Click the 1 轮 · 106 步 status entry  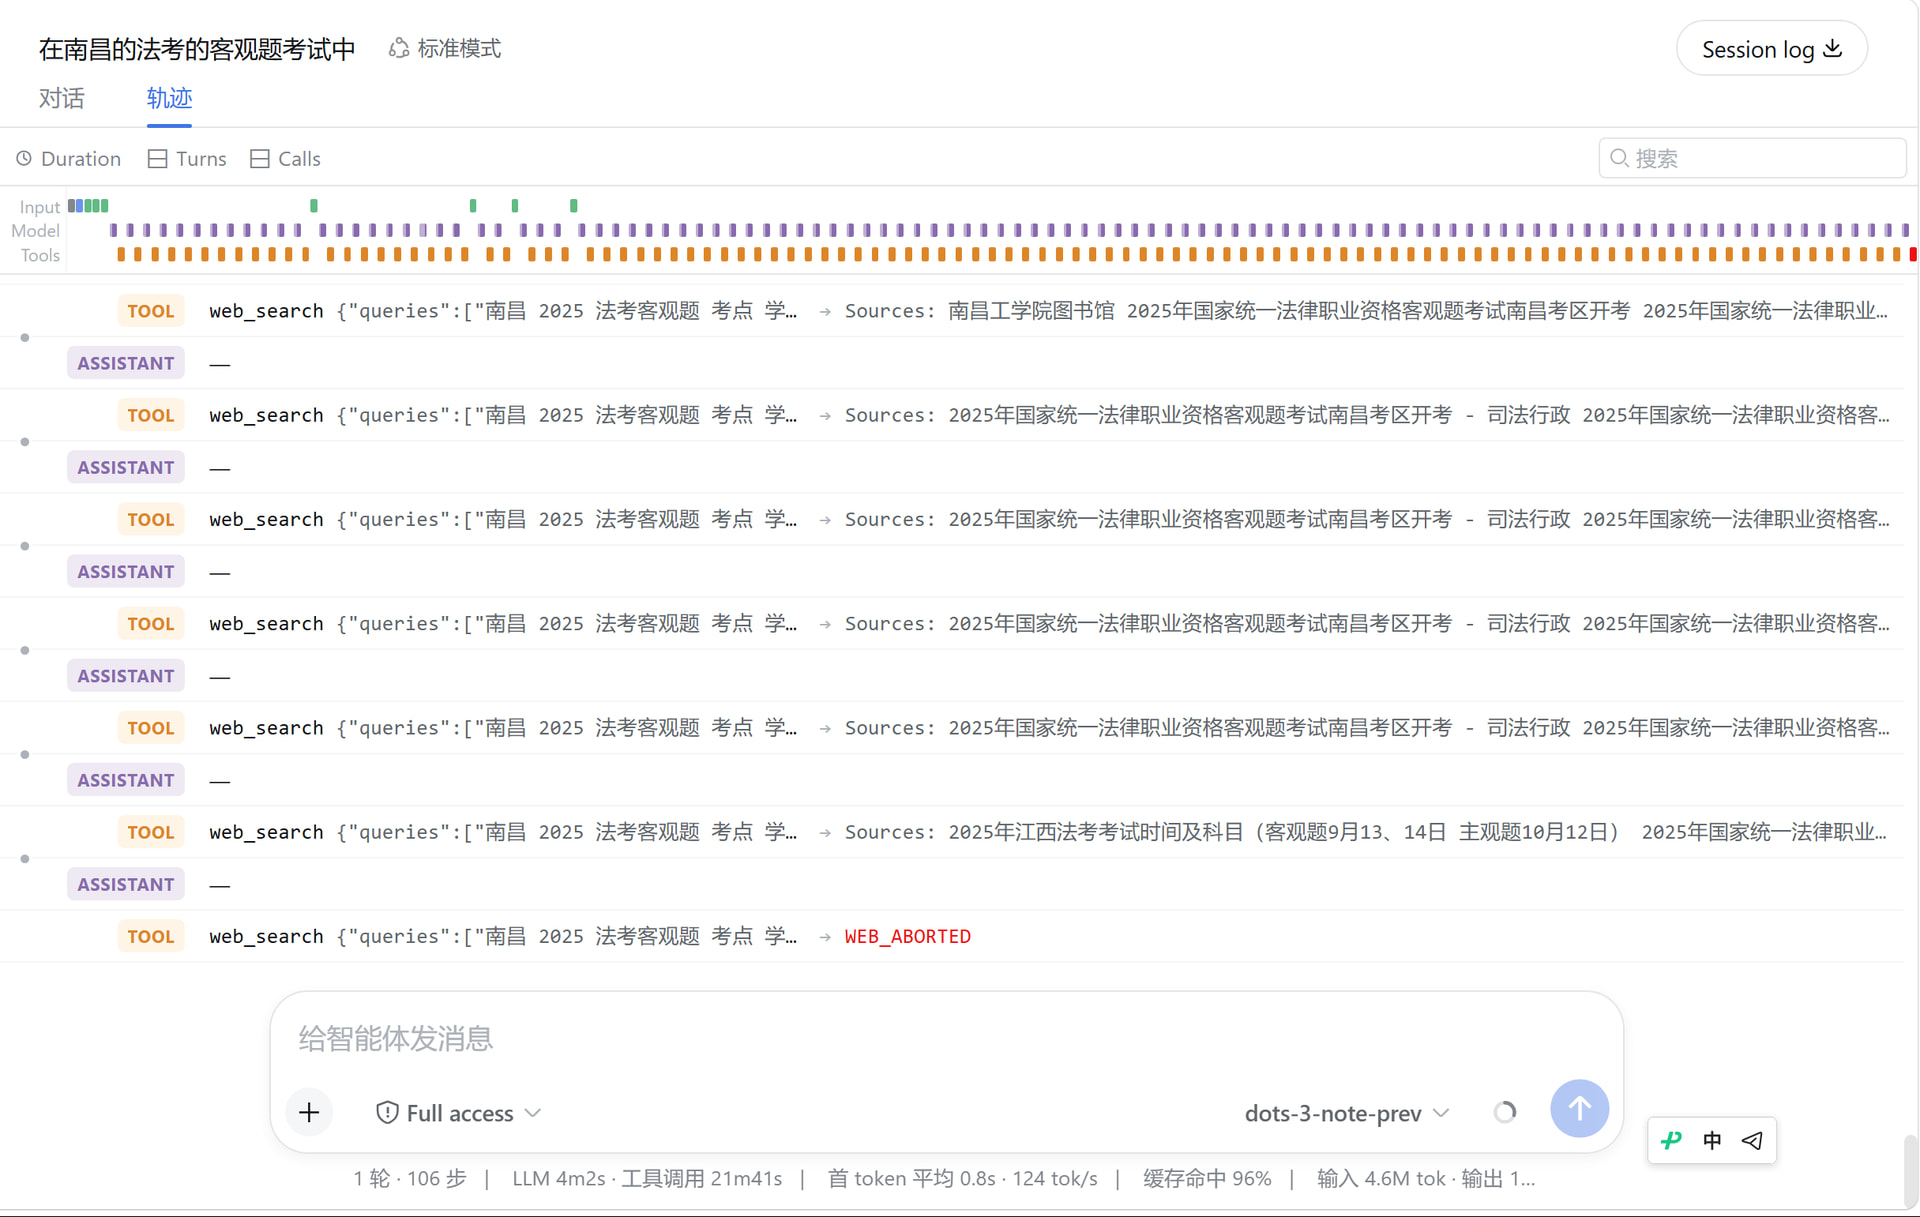click(x=410, y=1178)
